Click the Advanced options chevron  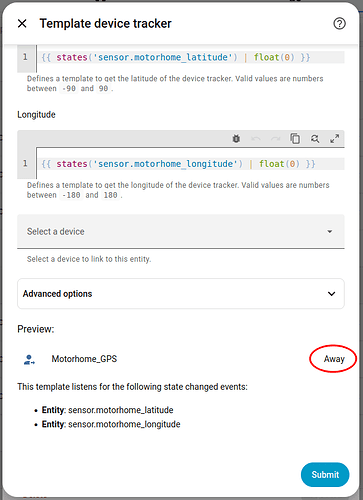[x=331, y=294]
